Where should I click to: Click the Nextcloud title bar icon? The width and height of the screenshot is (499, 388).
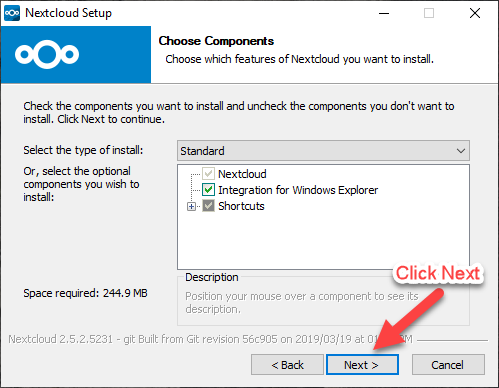pos(12,13)
